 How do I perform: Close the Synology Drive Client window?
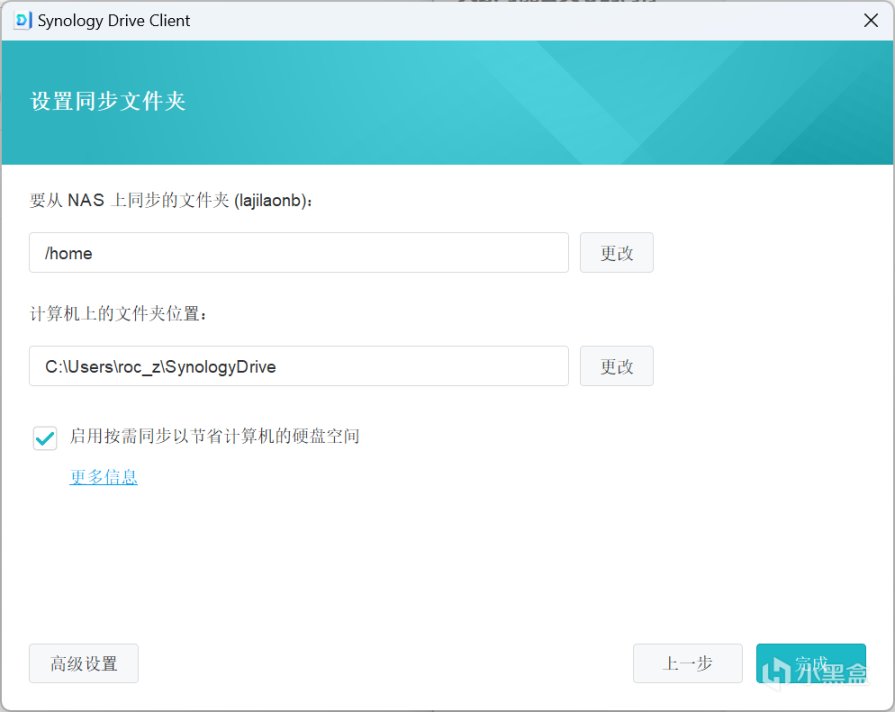[870, 21]
